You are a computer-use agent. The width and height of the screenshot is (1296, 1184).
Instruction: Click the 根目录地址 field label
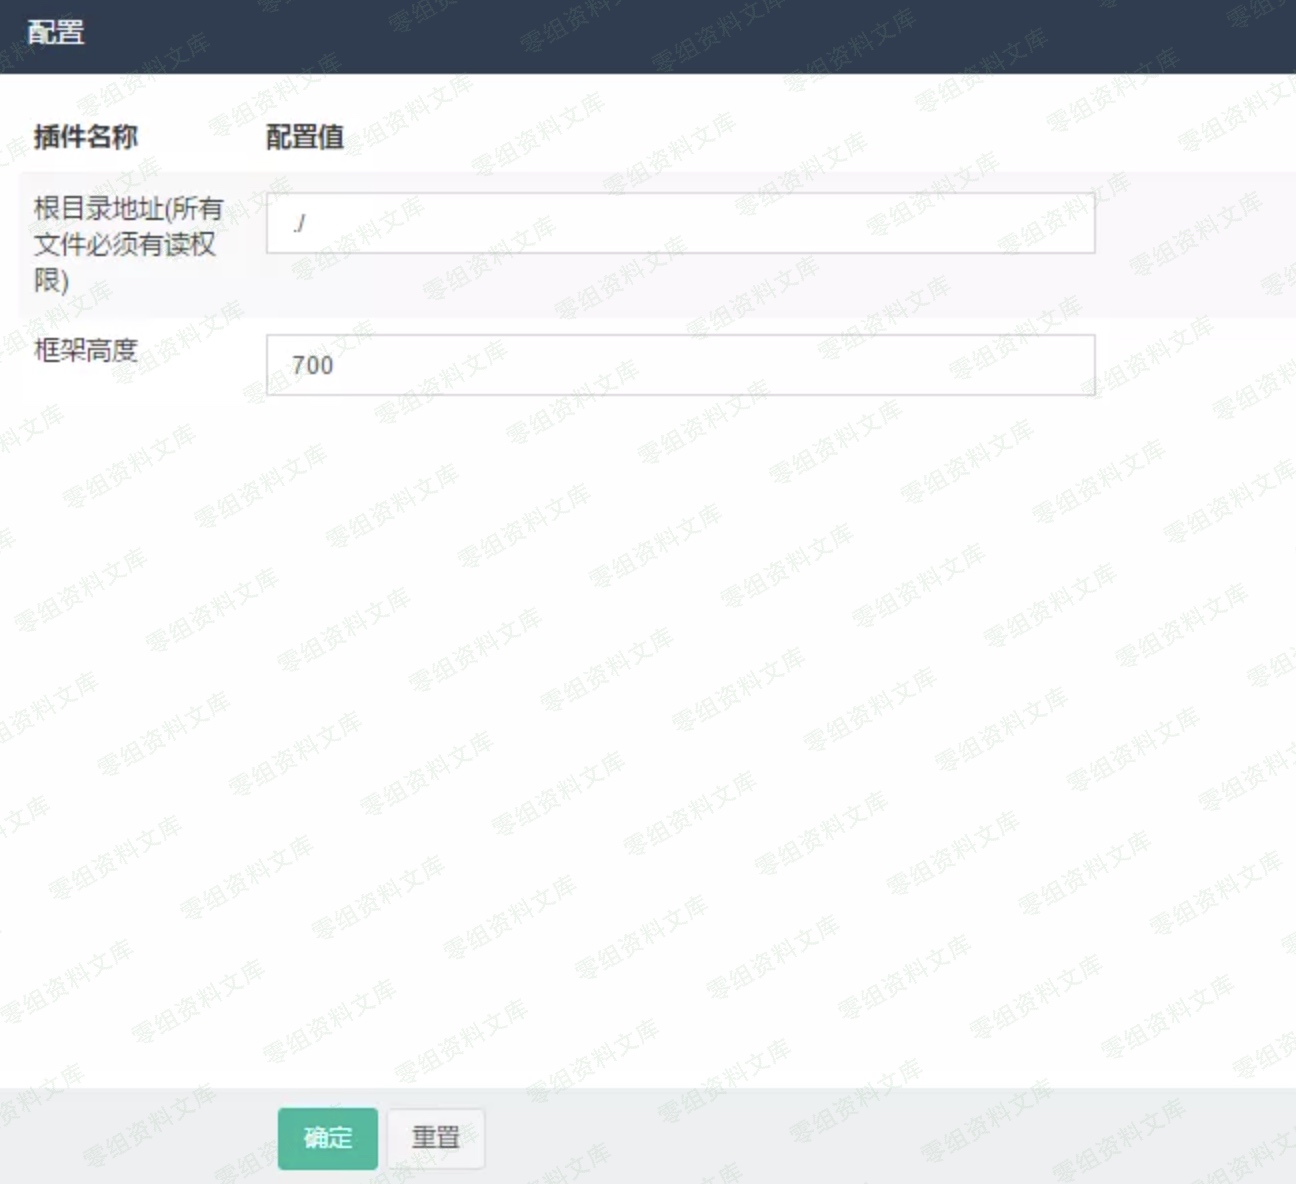pyautogui.click(x=98, y=209)
